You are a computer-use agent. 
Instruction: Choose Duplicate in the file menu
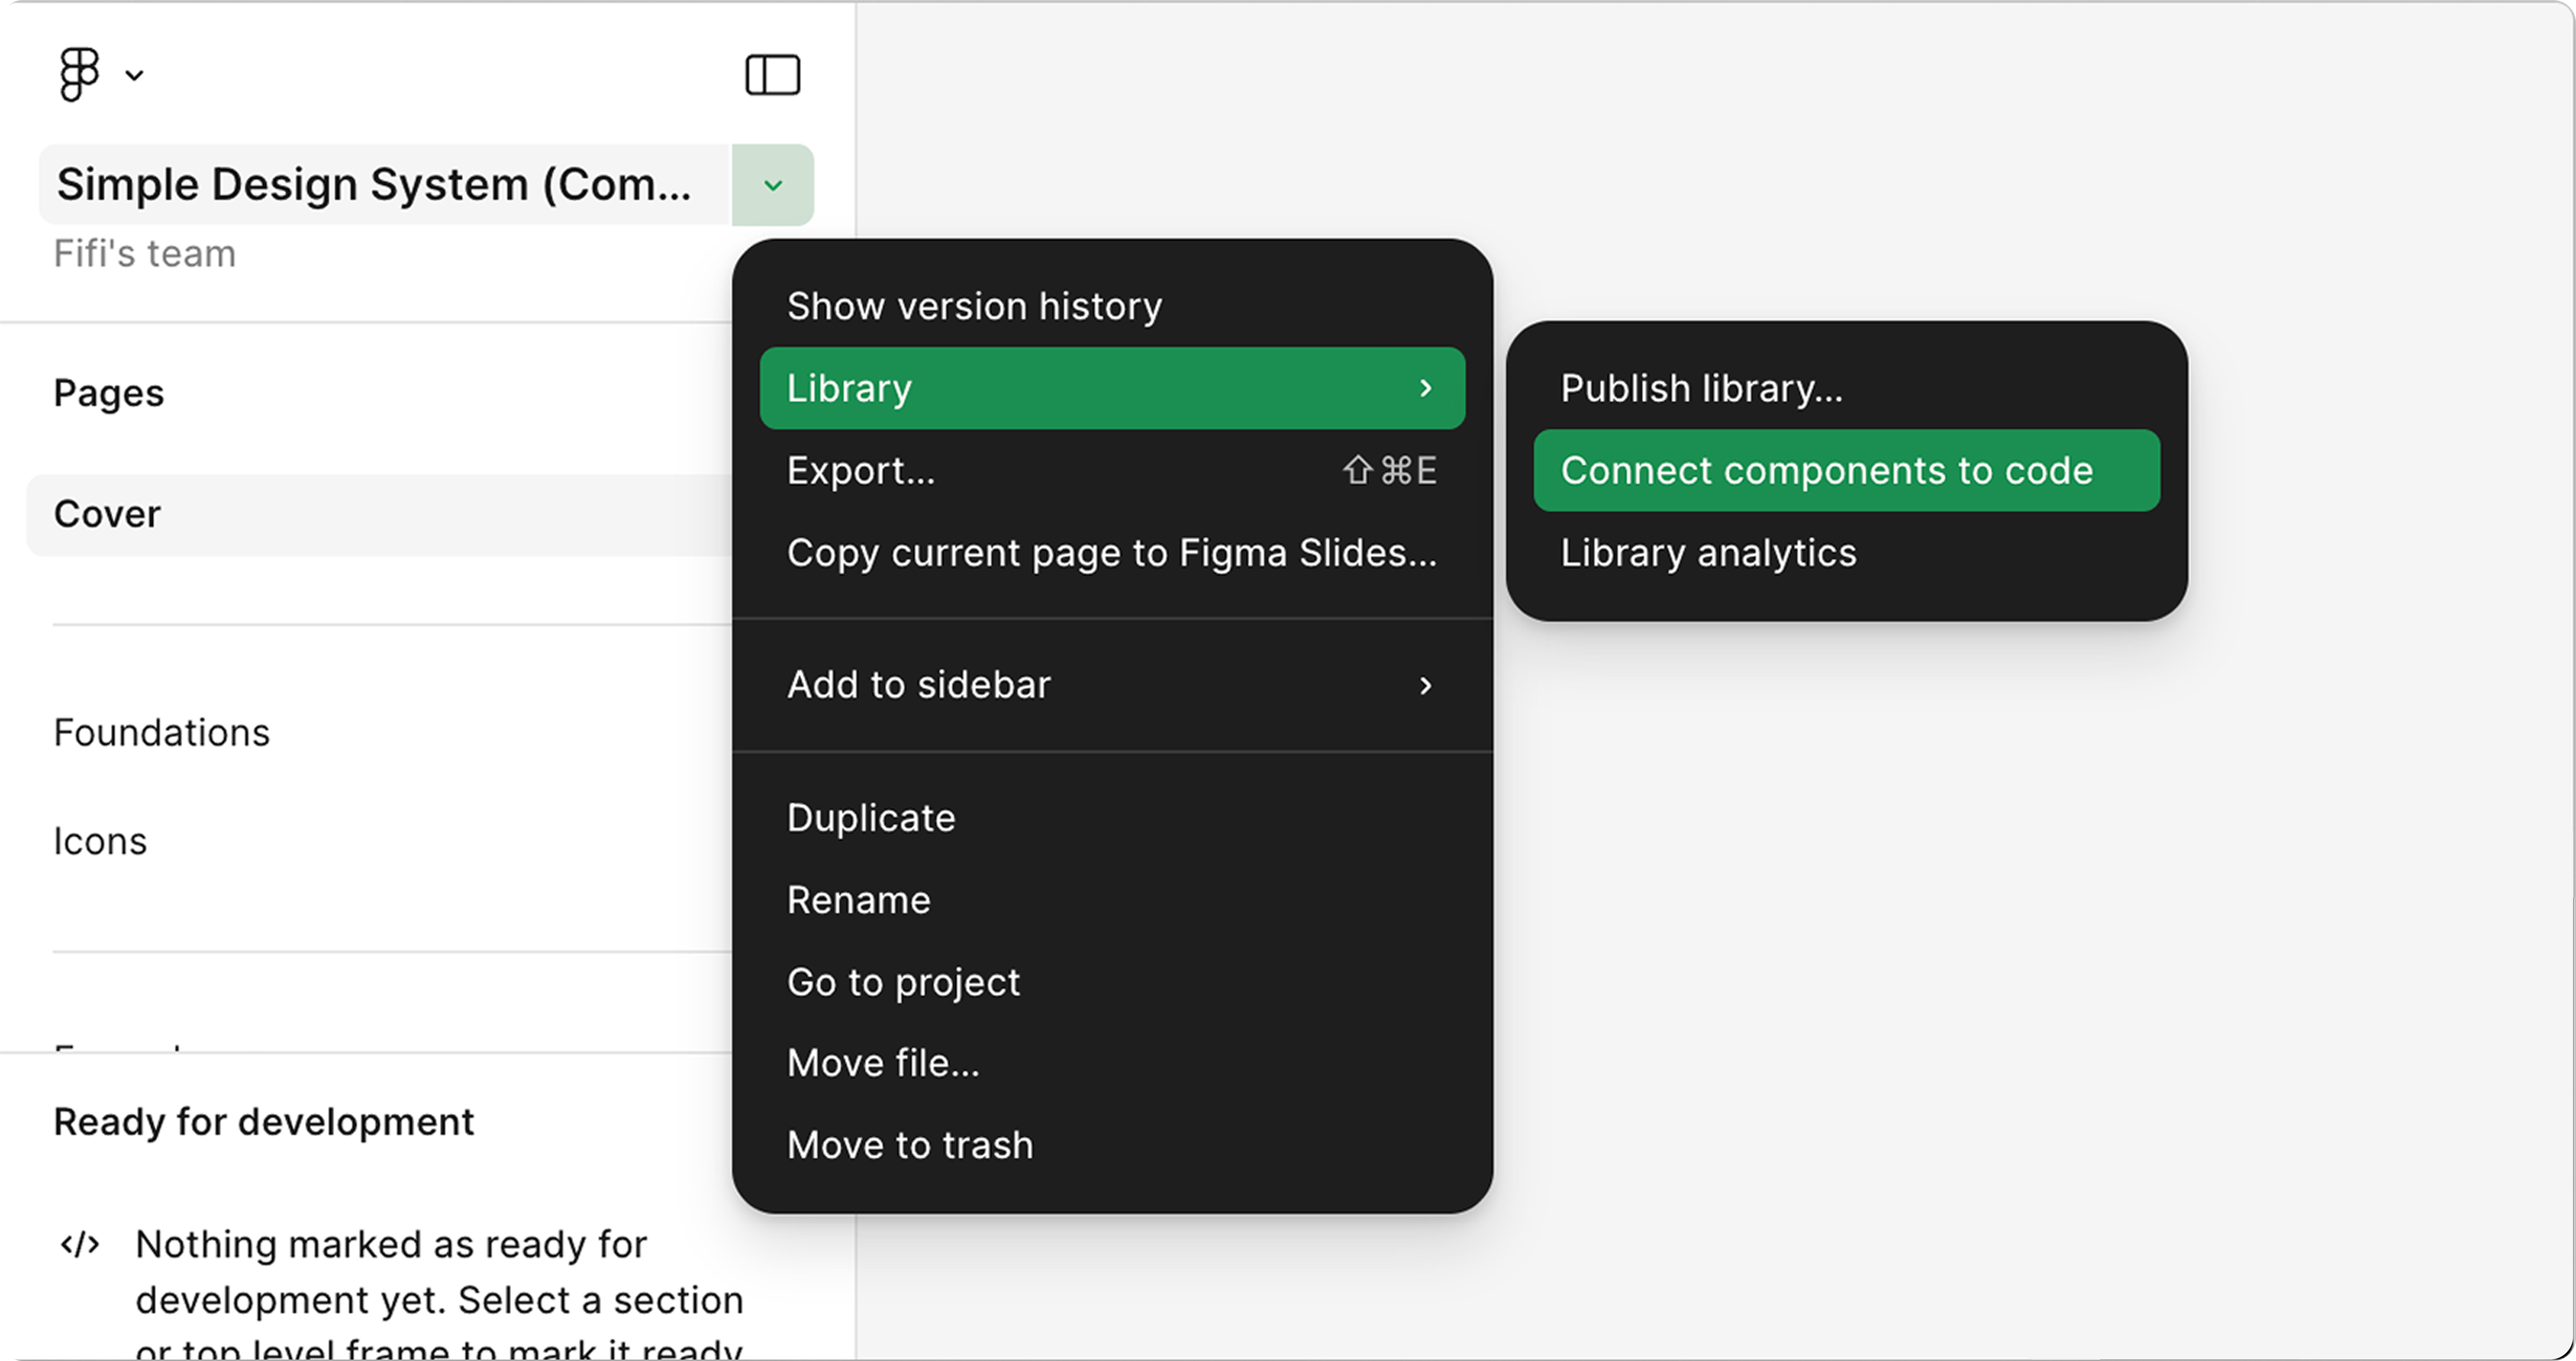point(871,818)
